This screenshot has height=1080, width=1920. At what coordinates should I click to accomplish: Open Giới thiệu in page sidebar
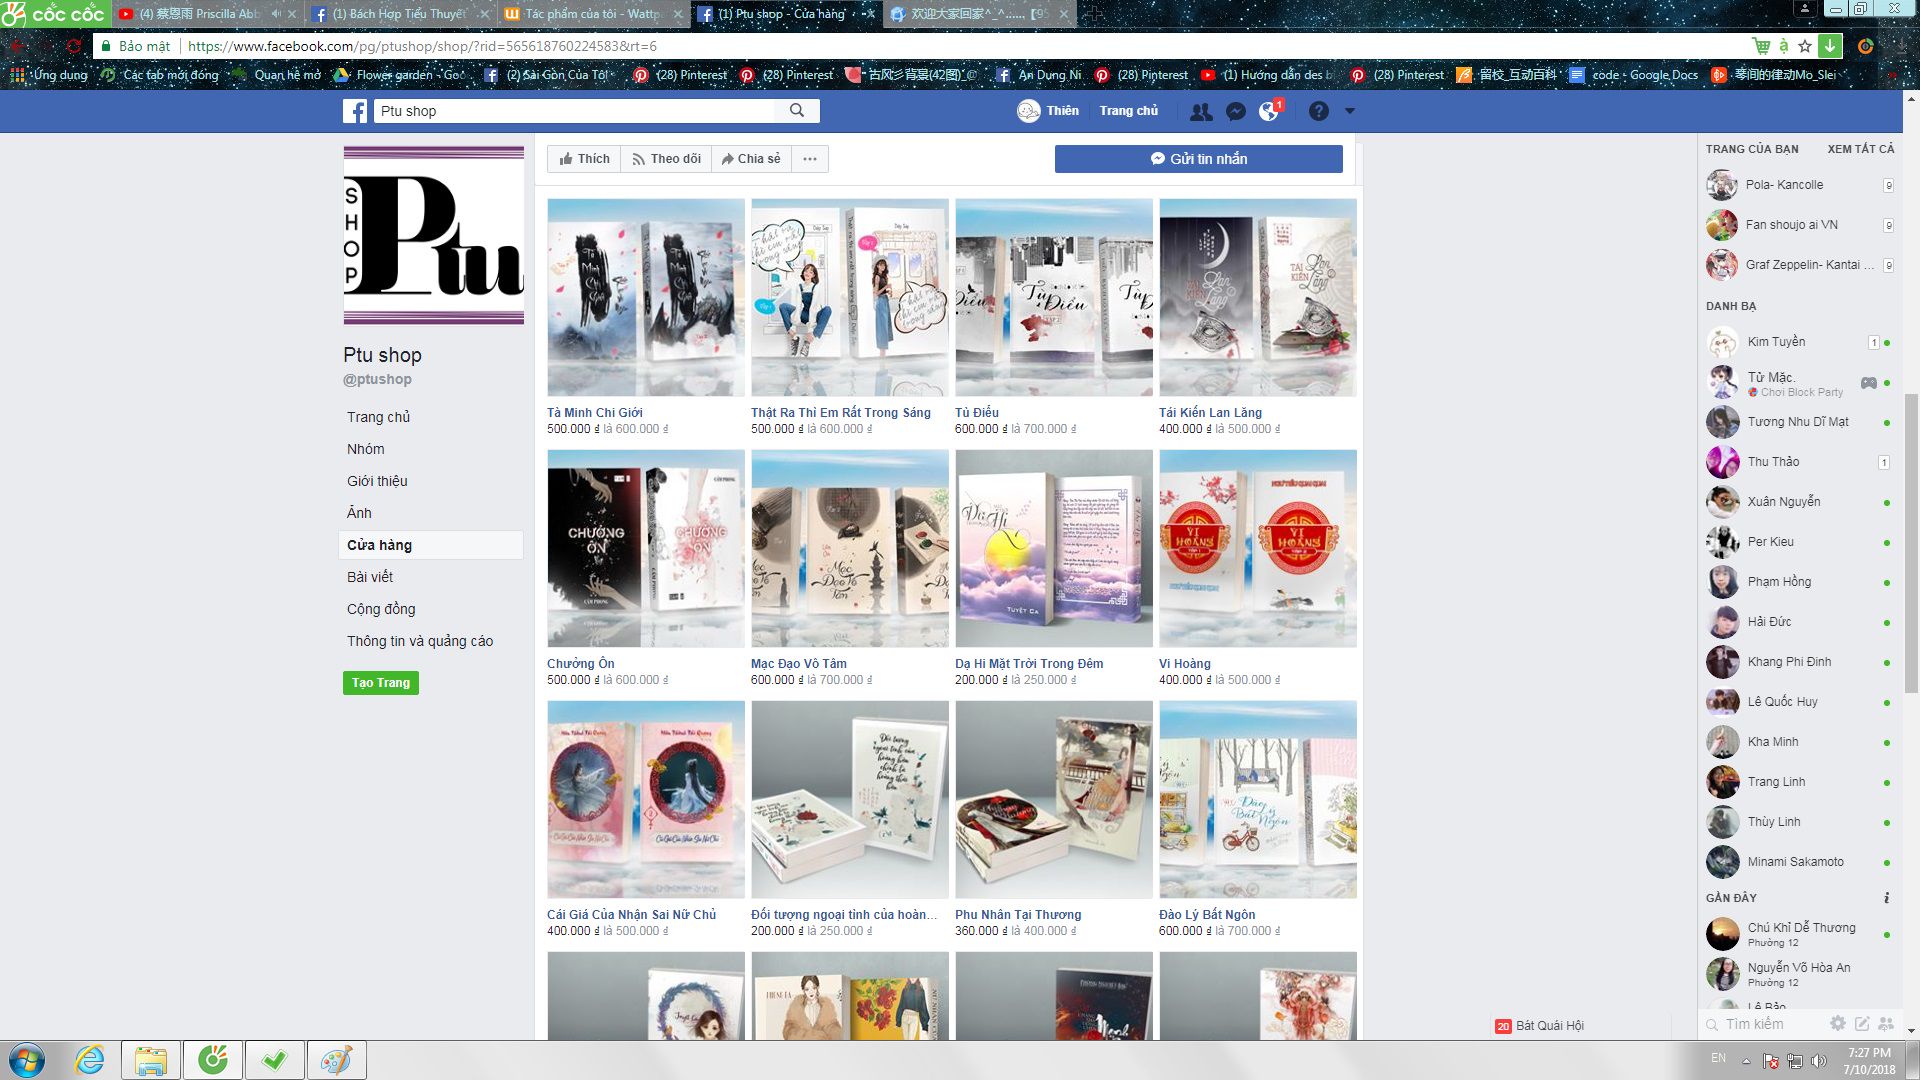[x=377, y=481]
